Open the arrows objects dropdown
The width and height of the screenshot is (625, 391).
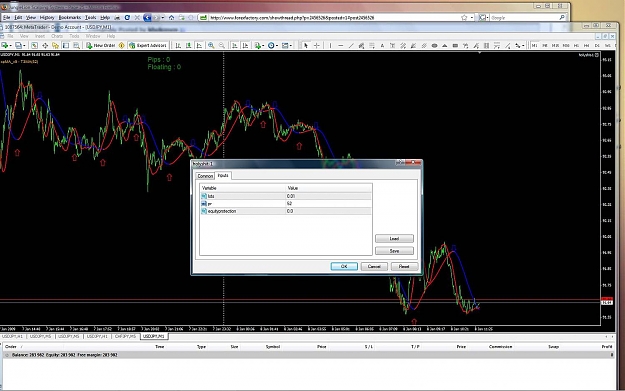[x=519, y=45]
